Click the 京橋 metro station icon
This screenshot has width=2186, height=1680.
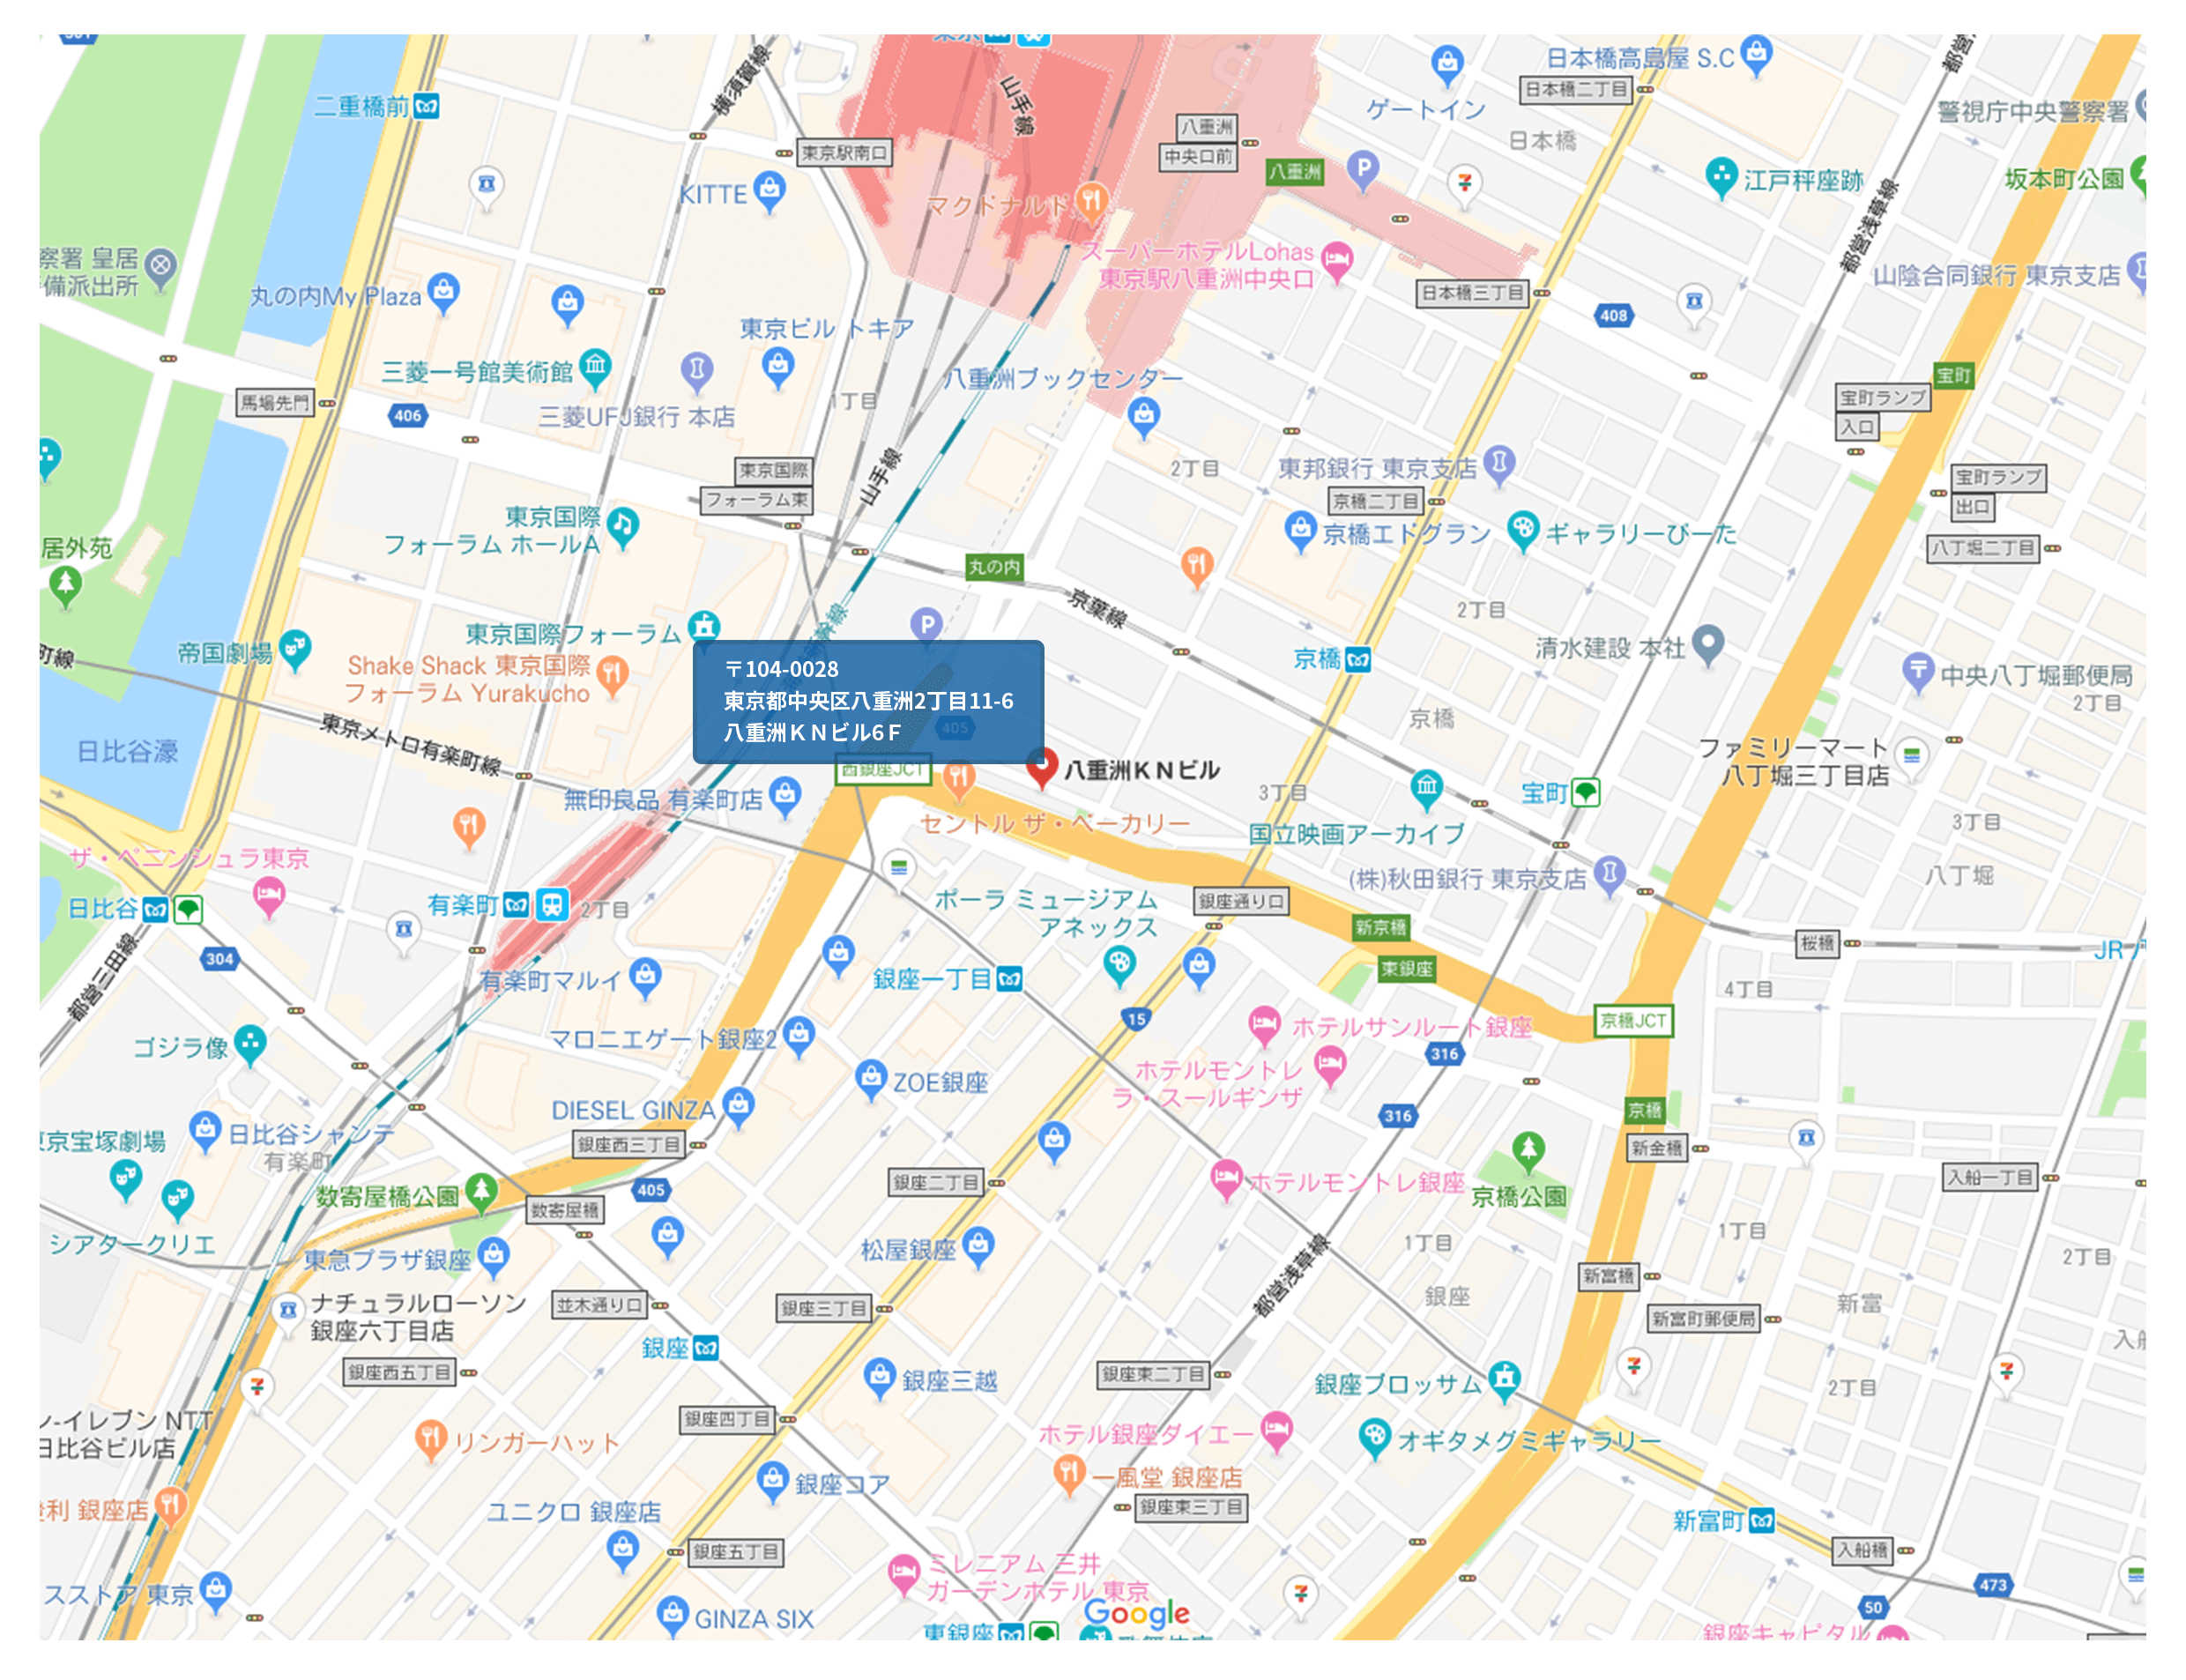click(x=1358, y=659)
